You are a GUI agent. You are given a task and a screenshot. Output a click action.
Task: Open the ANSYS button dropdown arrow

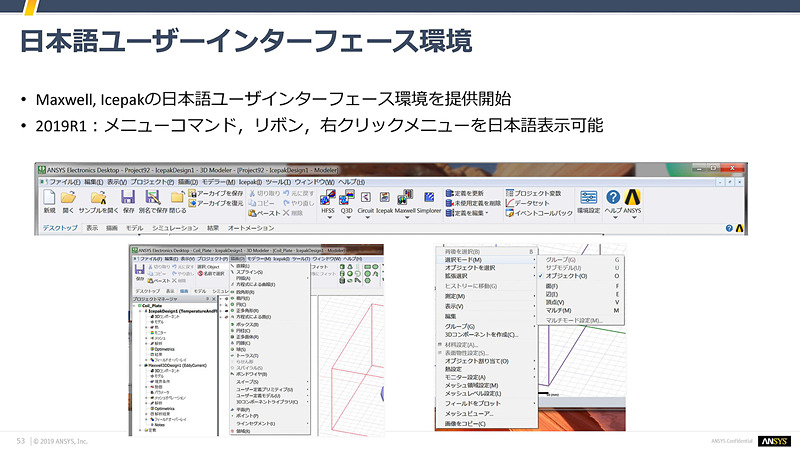[634, 218]
